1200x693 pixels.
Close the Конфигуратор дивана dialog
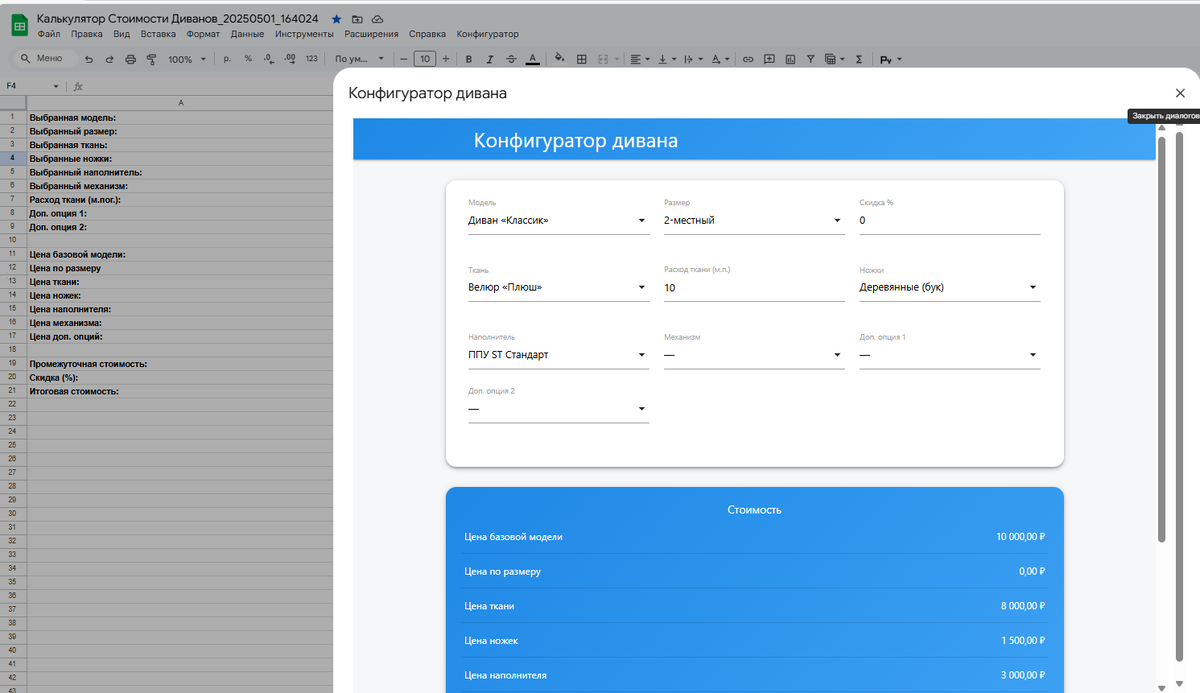(x=1180, y=93)
